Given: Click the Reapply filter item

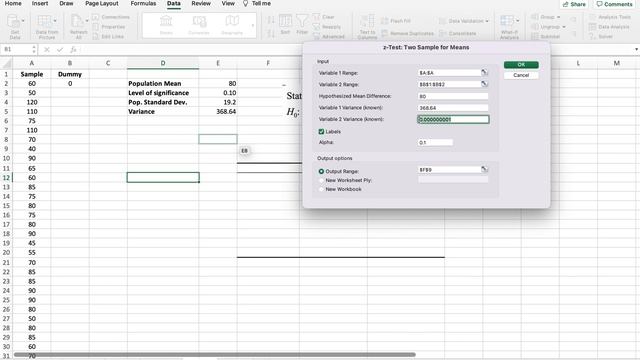Looking at the screenshot, I should click(327, 27).
